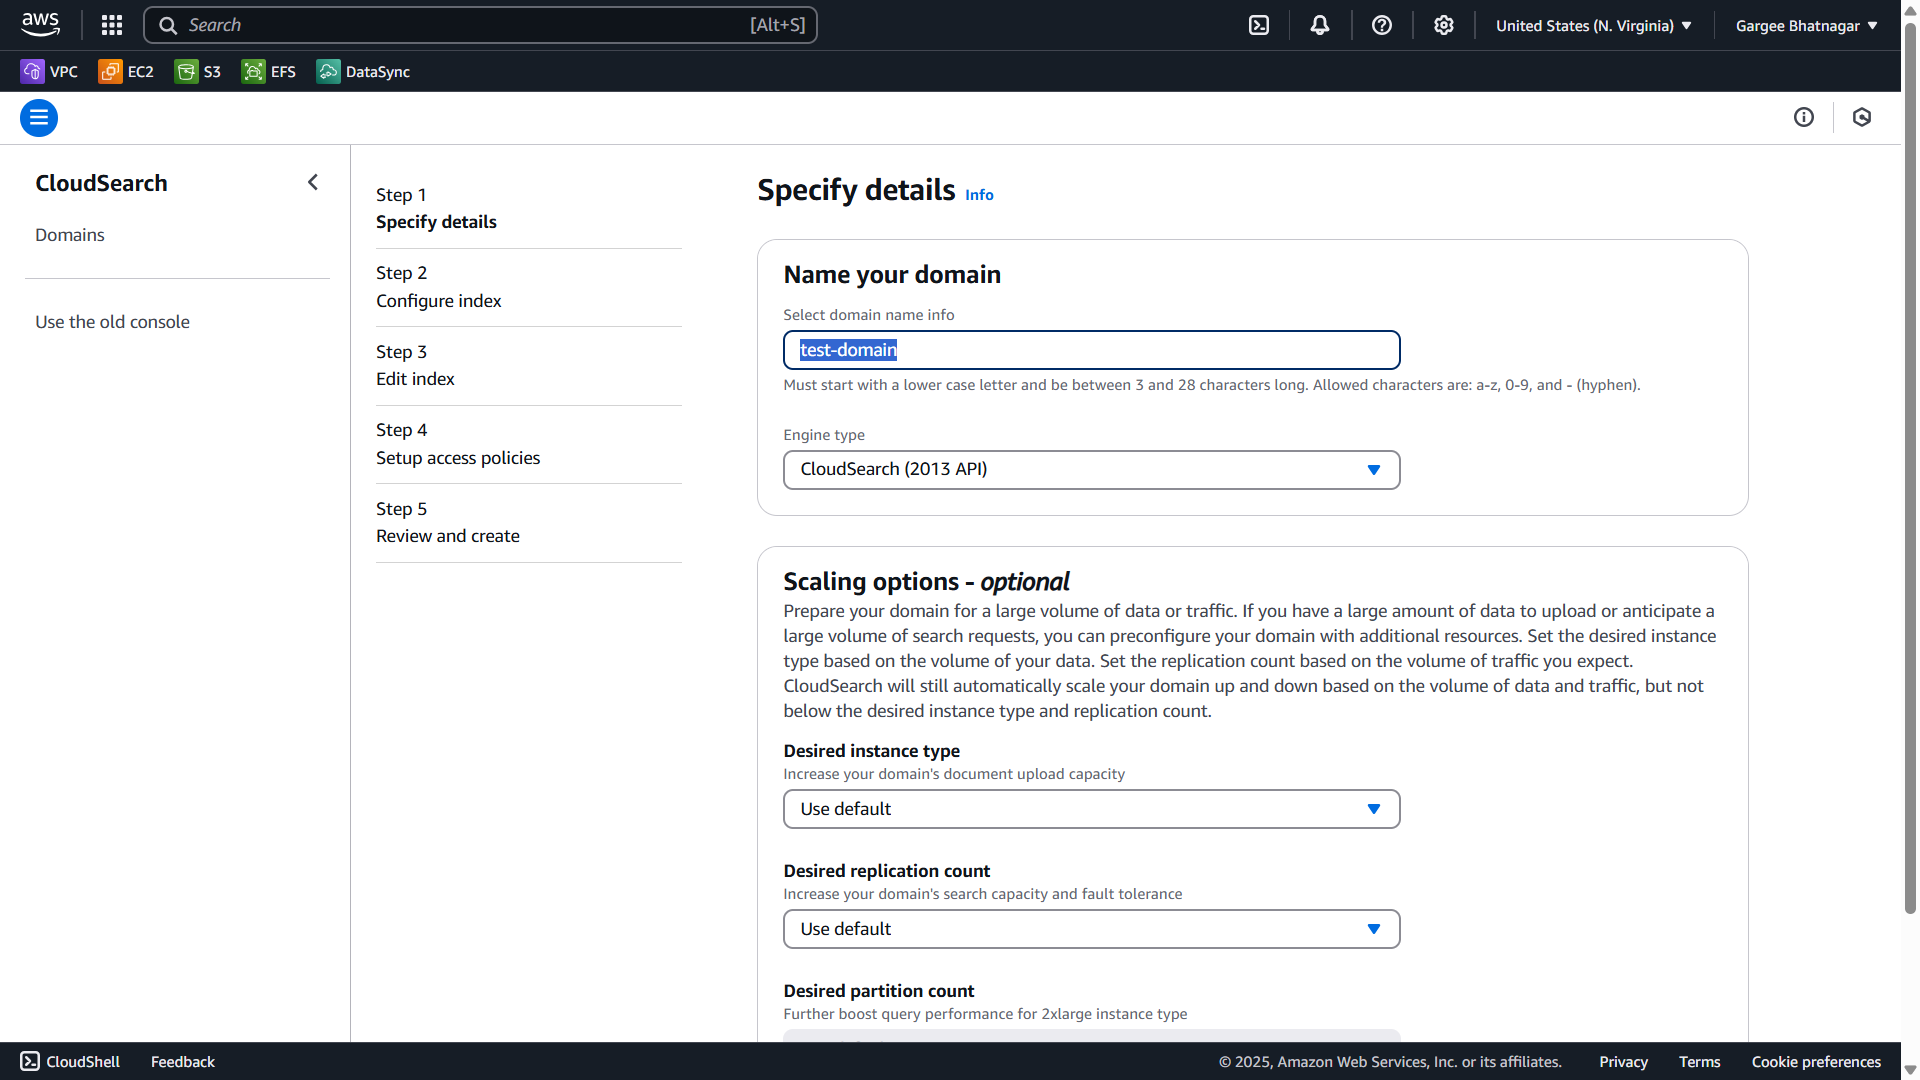Collapse the CloudSearch side navigation

pos(313,182)
